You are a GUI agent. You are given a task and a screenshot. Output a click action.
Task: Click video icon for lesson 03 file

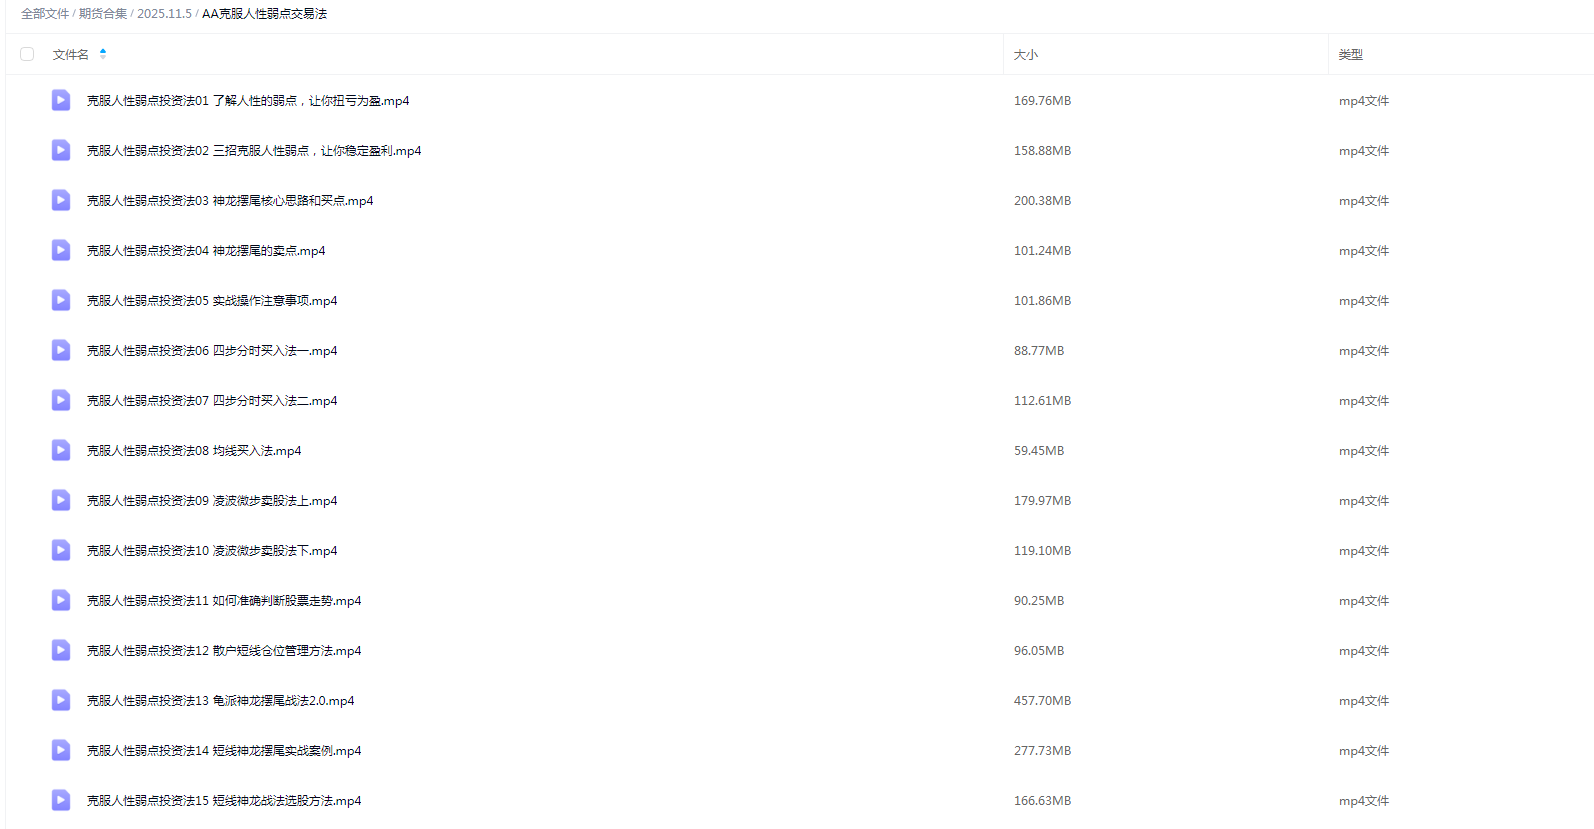(61, 200)
